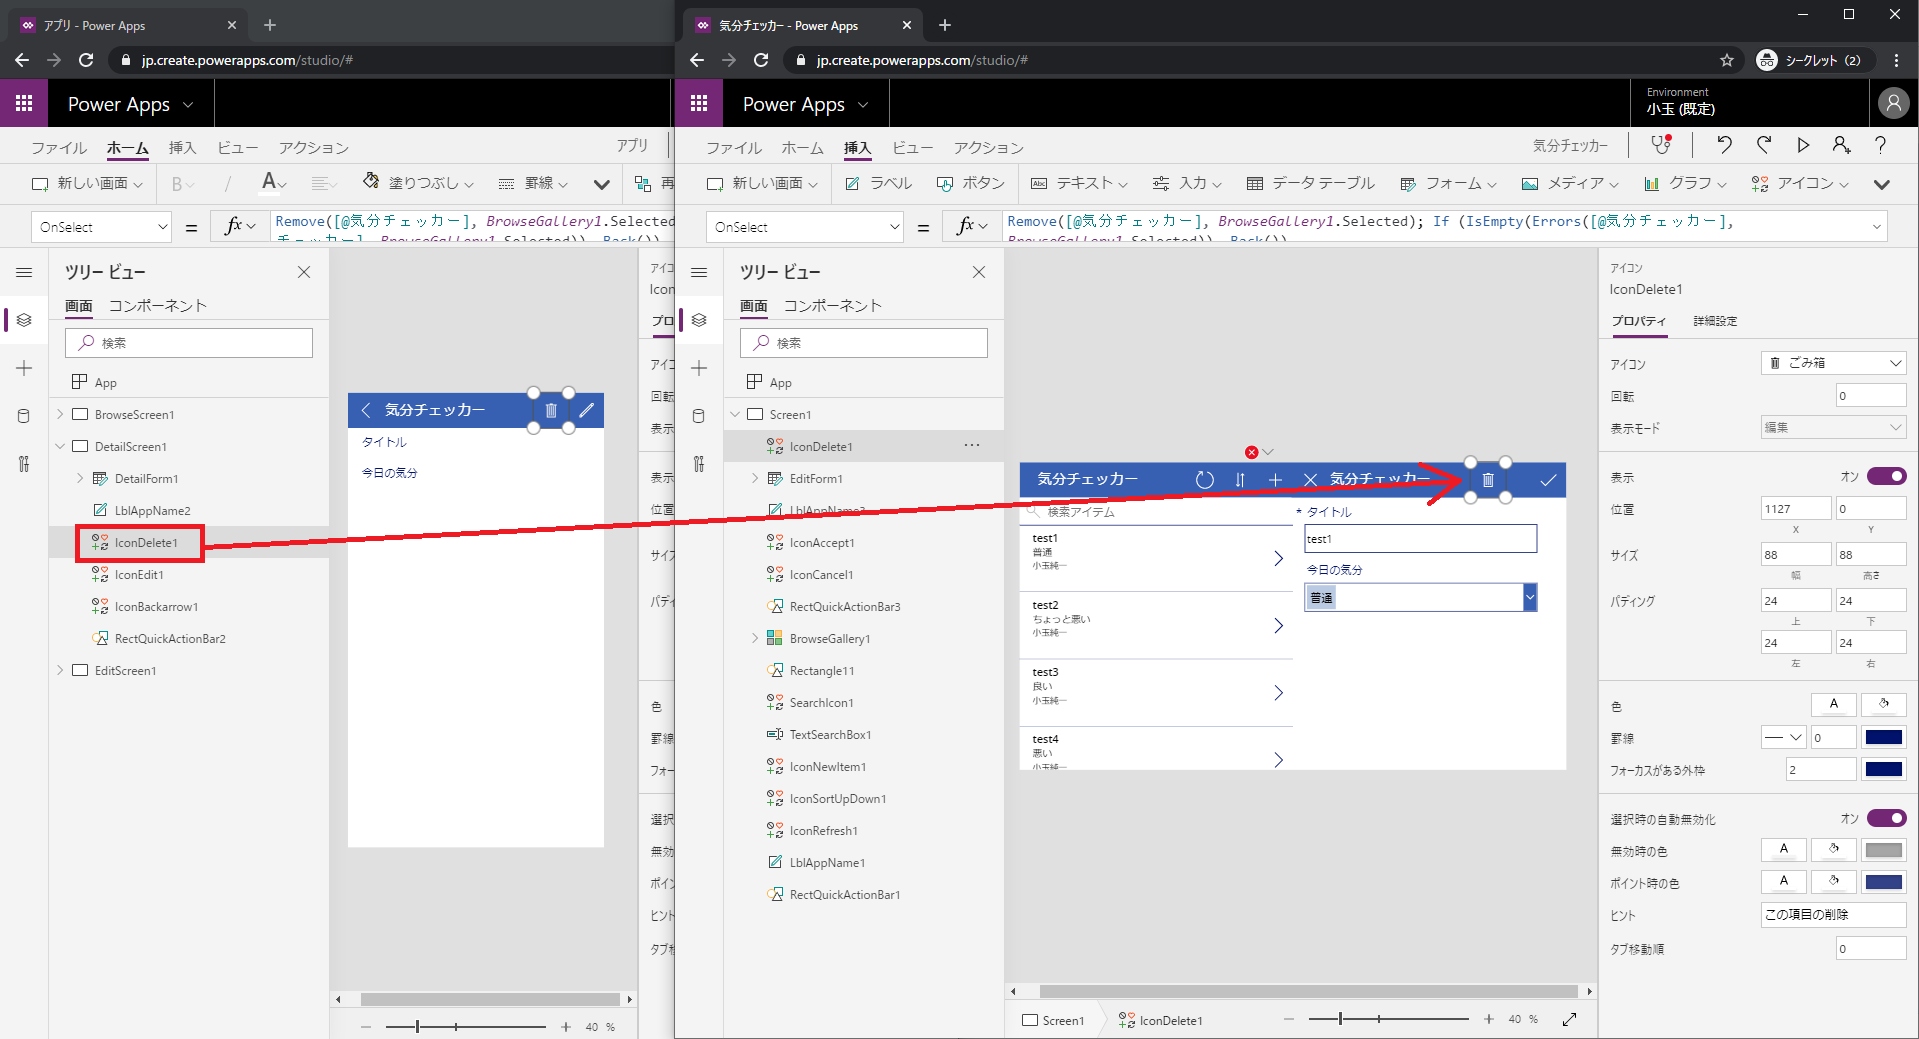The height and width of the screenshot is (1039, 1919).
Task: Open the hamburger menu in the right window's left rail
Action: tap(699, 272)
